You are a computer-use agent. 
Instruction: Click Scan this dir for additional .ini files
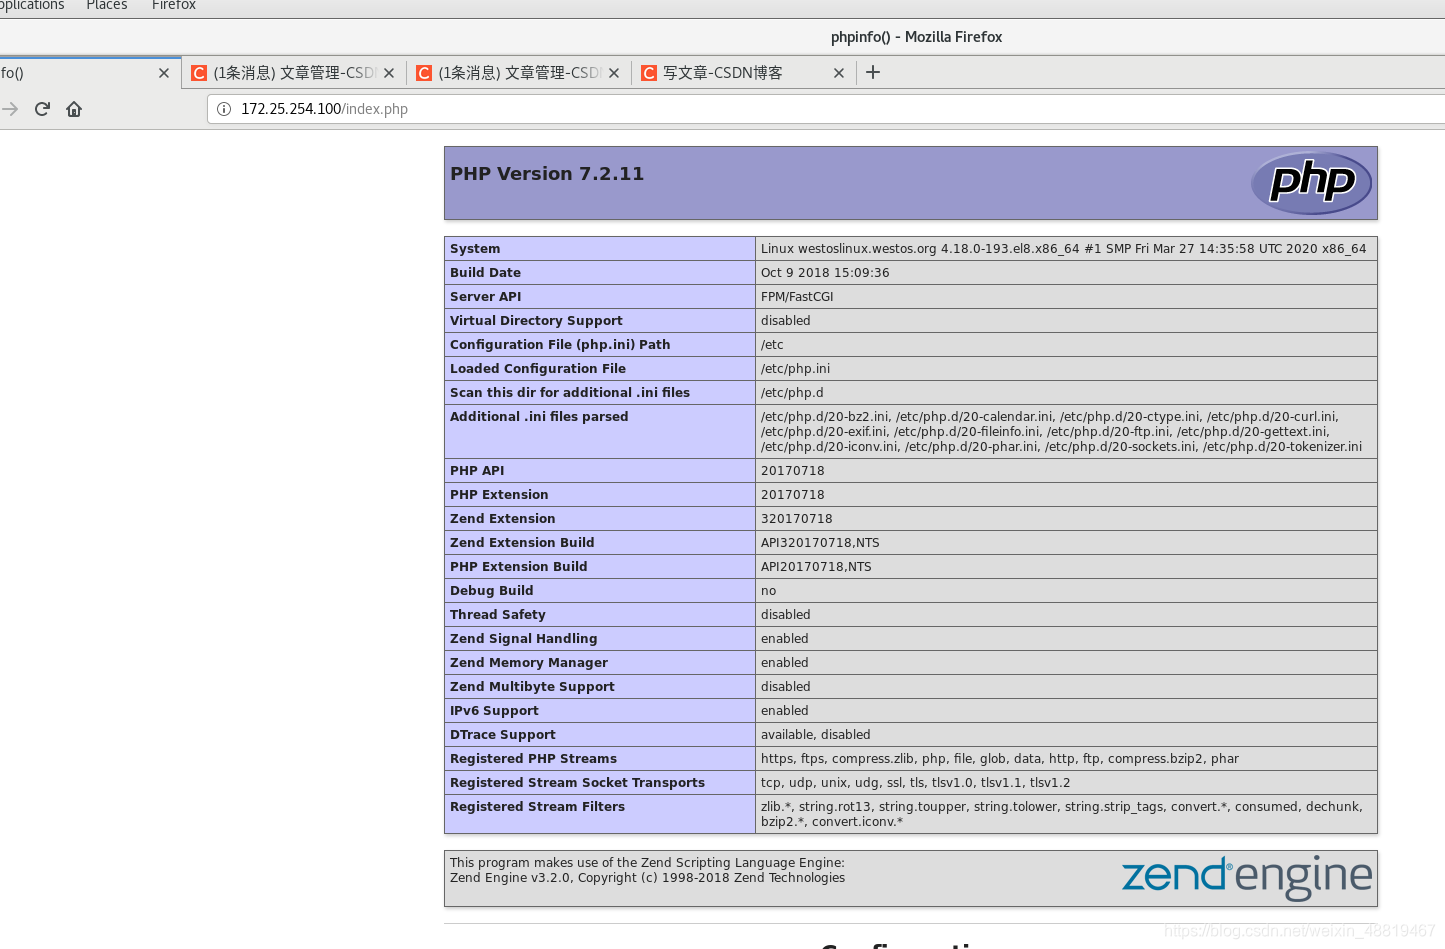(570, 393)
